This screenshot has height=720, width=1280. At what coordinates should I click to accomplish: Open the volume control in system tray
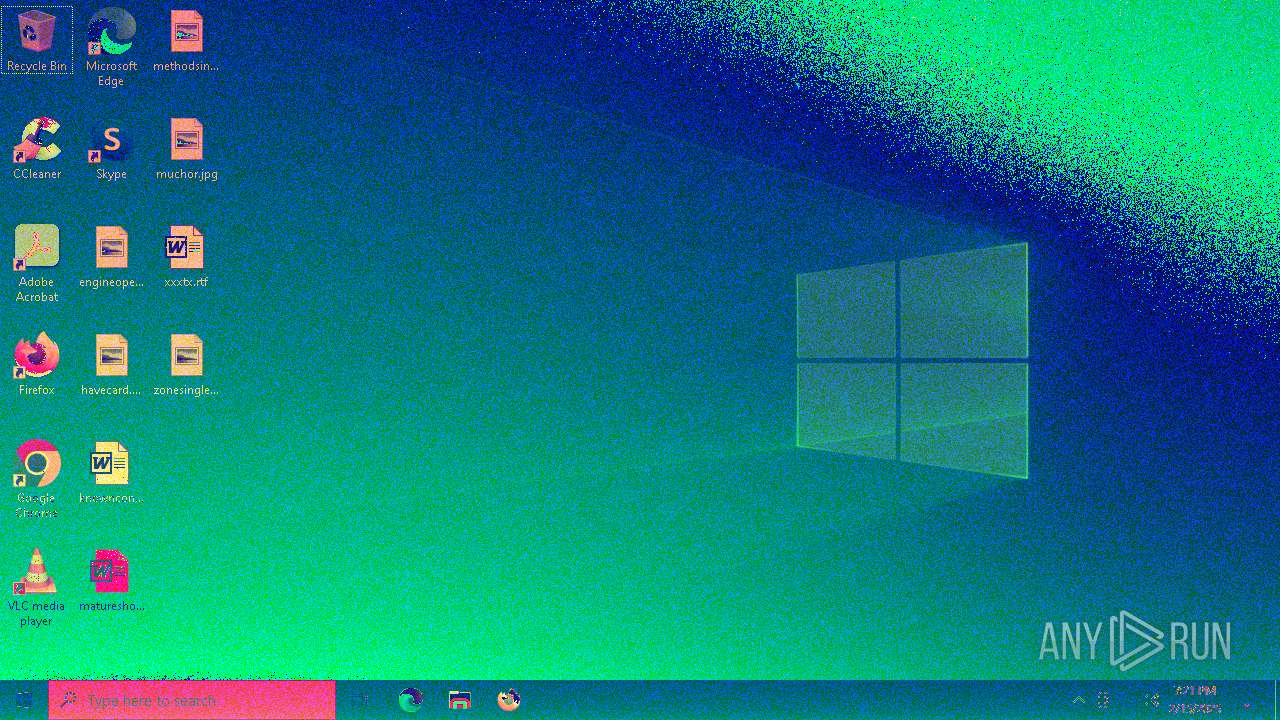(x=1152, y=700)
